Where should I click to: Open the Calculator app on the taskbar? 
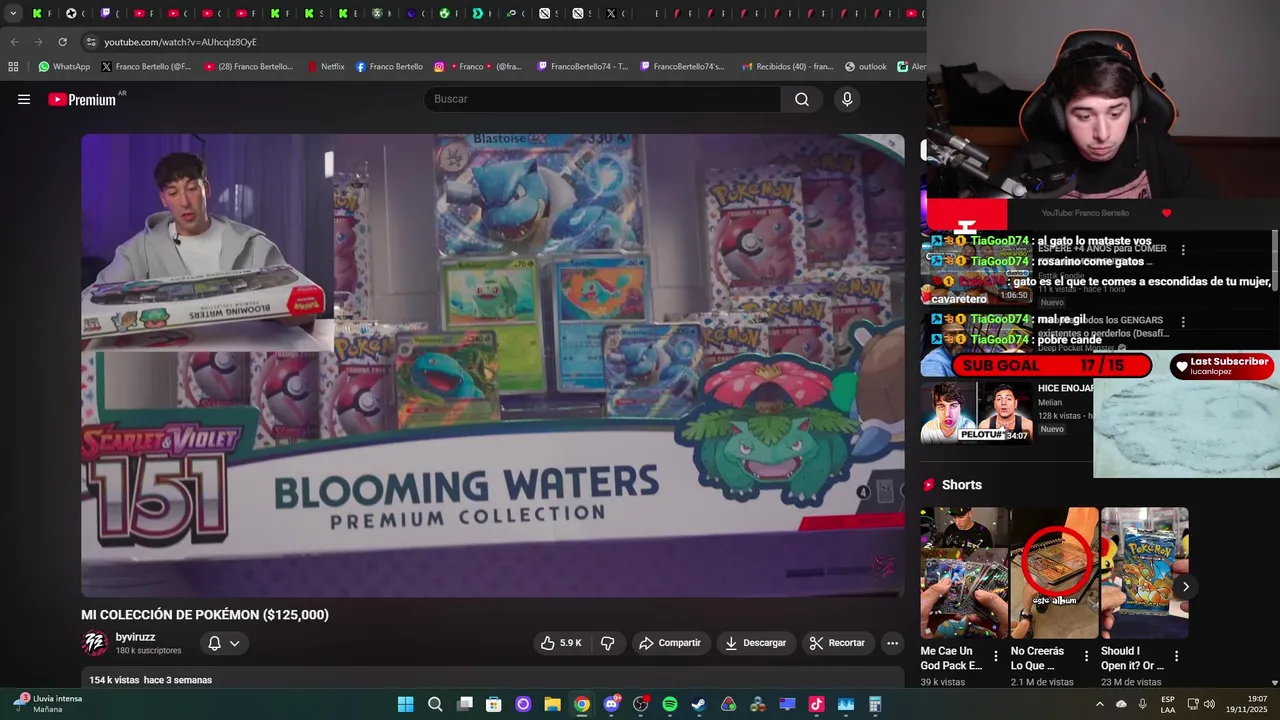[875, 704]
